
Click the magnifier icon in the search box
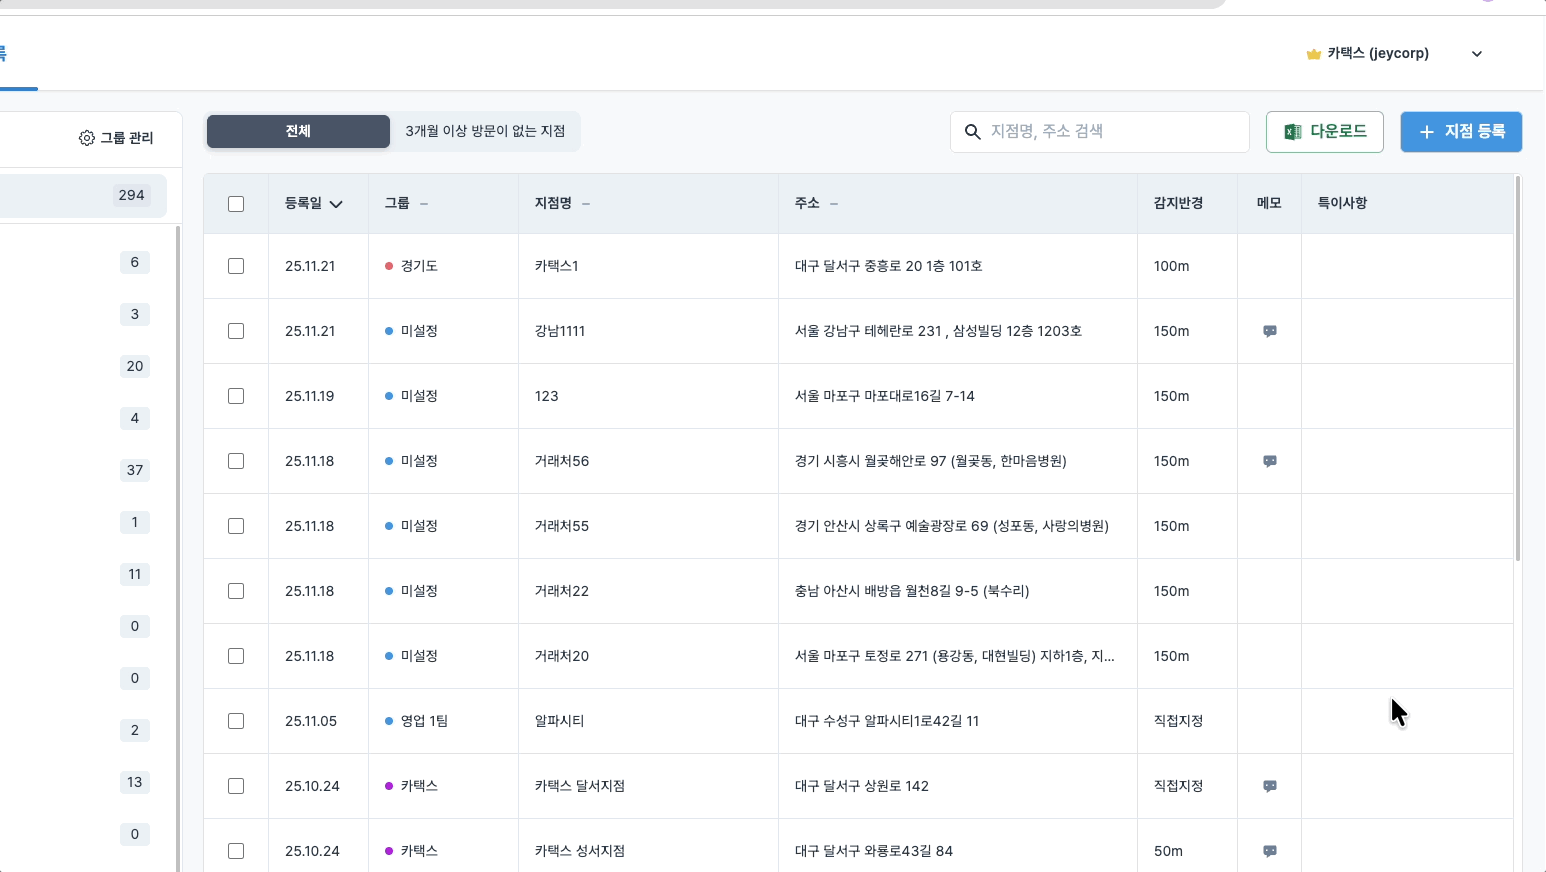click(x=973, y=131)
